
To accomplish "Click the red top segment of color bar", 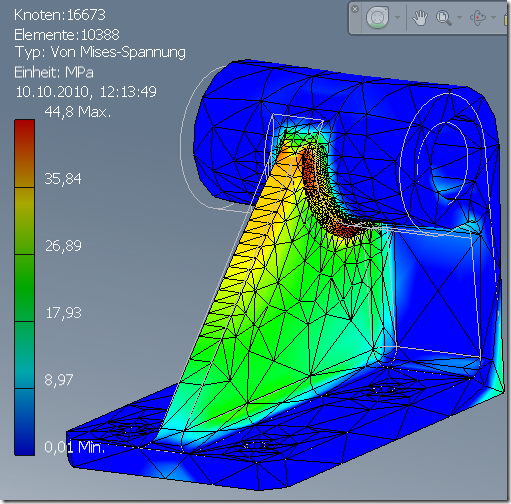I will pos(24,153).
